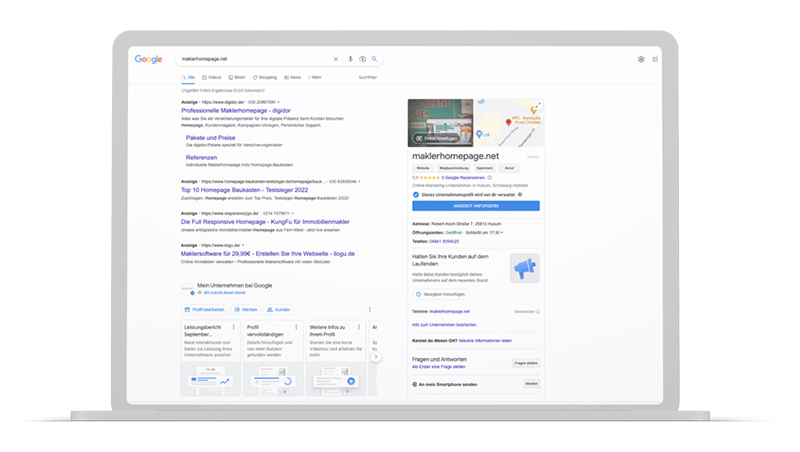This screenshot has width=800, height=452.
Task: Call the phone number 04841 9054025
Action: coord(444,241)
